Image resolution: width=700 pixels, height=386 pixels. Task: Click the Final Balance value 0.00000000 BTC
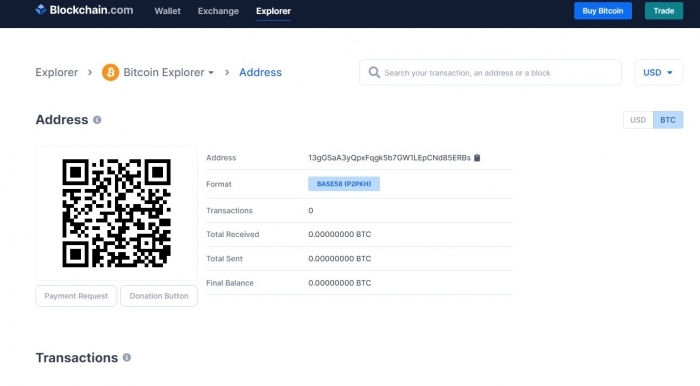340,283
